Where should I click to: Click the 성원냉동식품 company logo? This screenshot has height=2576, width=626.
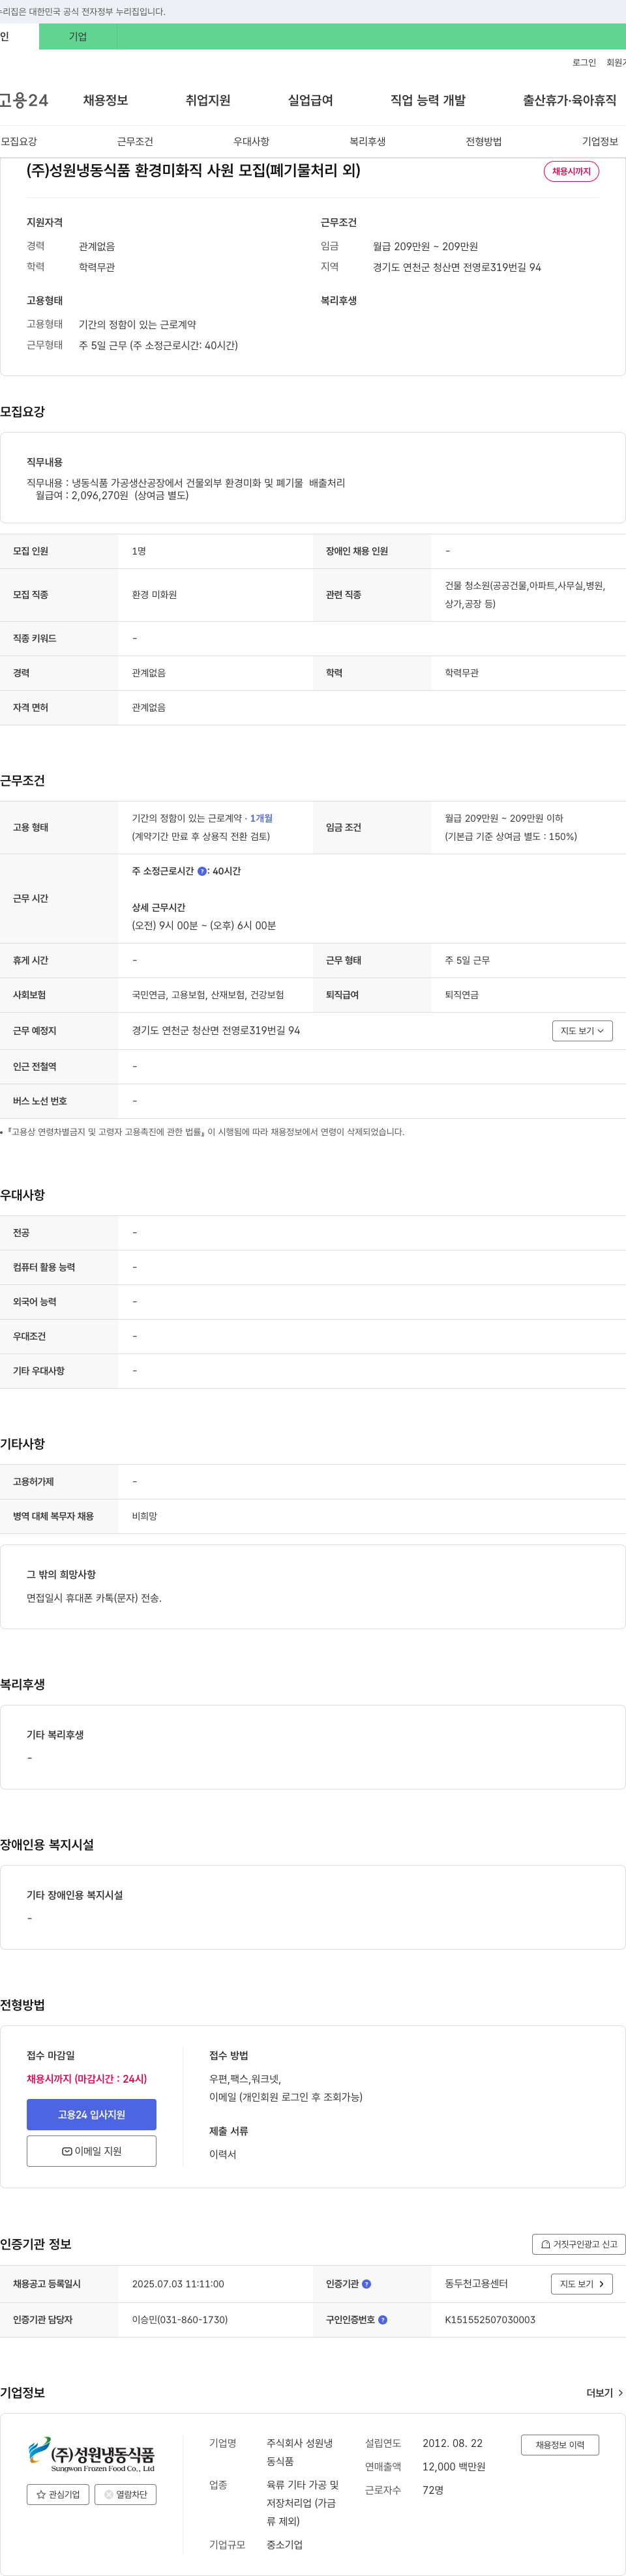91,2455
